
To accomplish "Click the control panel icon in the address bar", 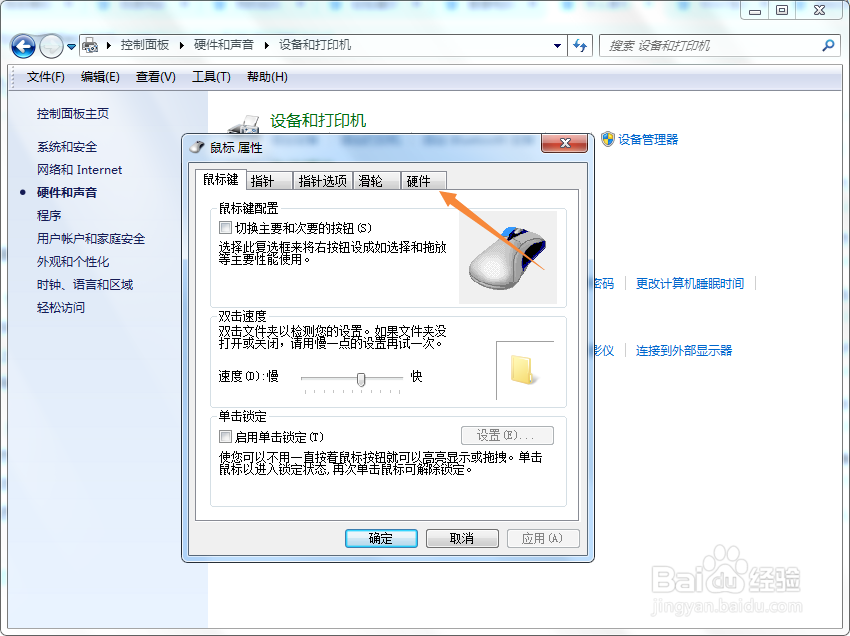I will click(x=90, y=45).
